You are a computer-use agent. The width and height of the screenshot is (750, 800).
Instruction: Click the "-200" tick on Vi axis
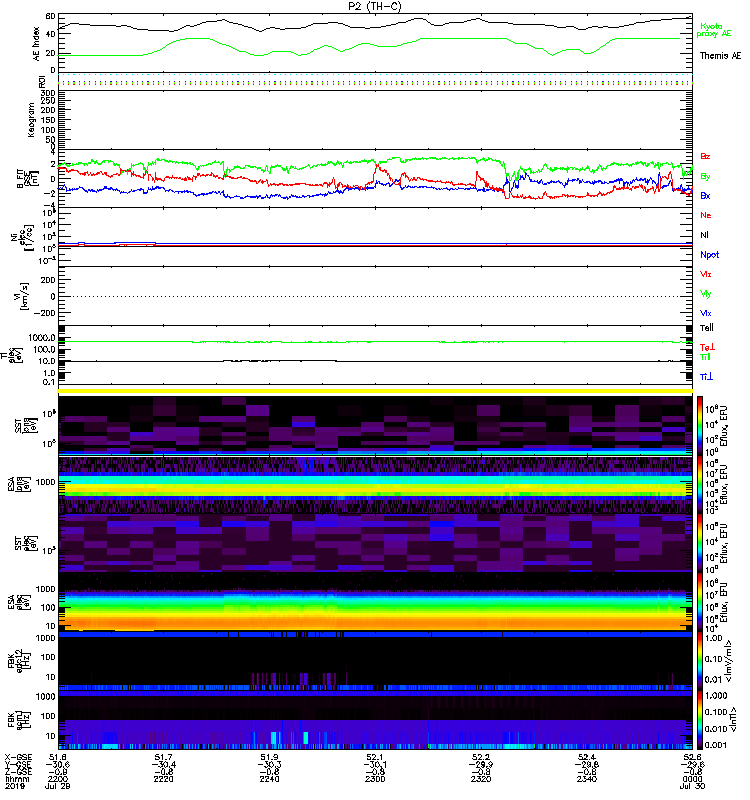[45, 313]
